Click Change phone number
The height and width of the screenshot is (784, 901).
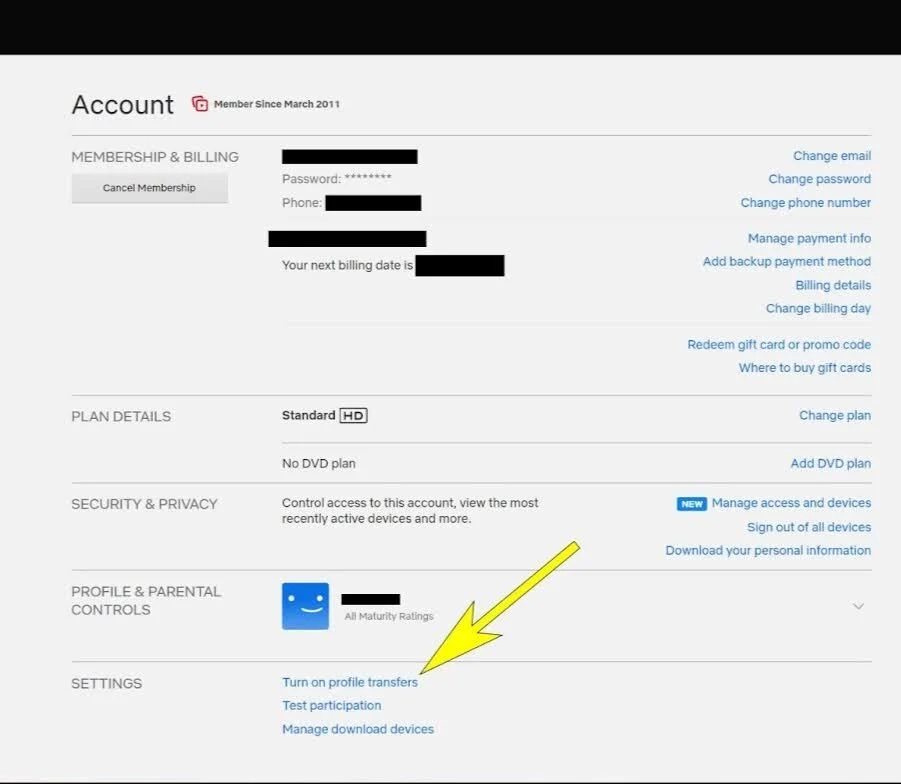pos(805,203)
